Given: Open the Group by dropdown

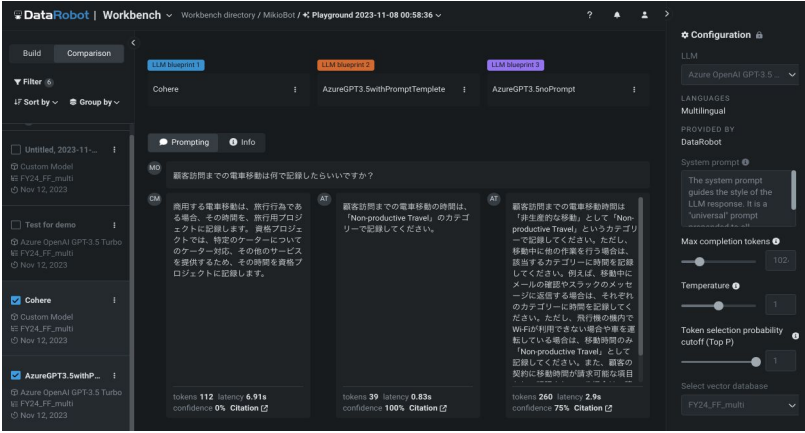Looking at the screenshot, I should coord(94,102).
